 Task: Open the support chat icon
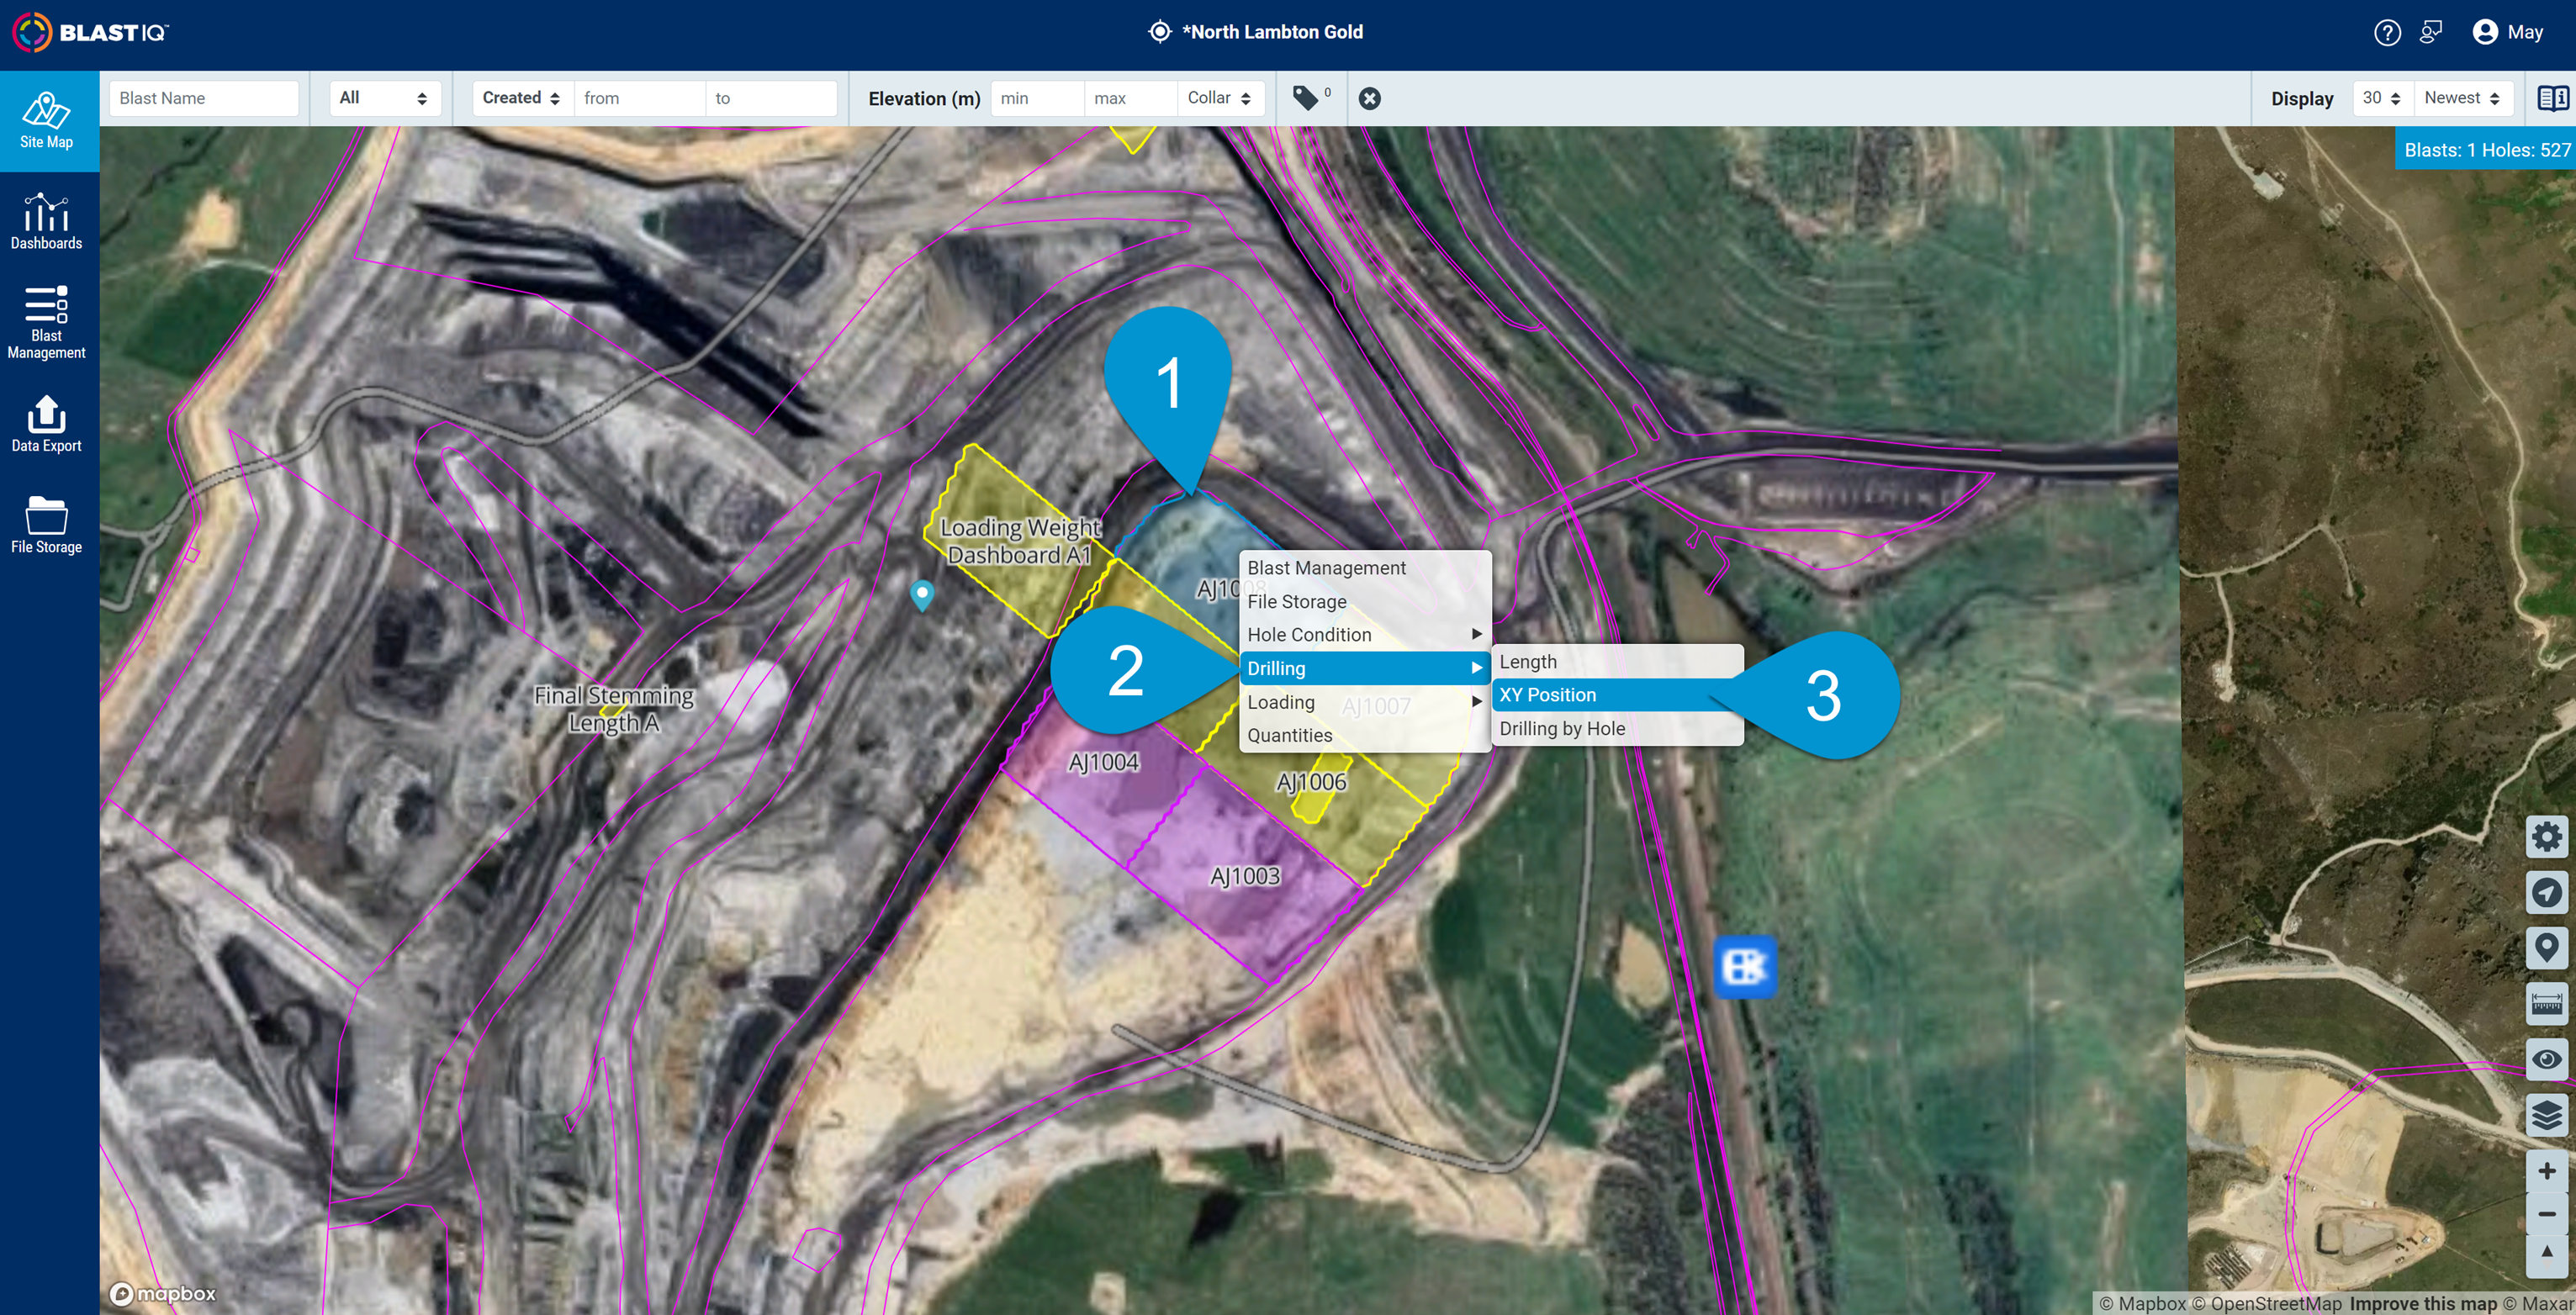point(2431,33)
